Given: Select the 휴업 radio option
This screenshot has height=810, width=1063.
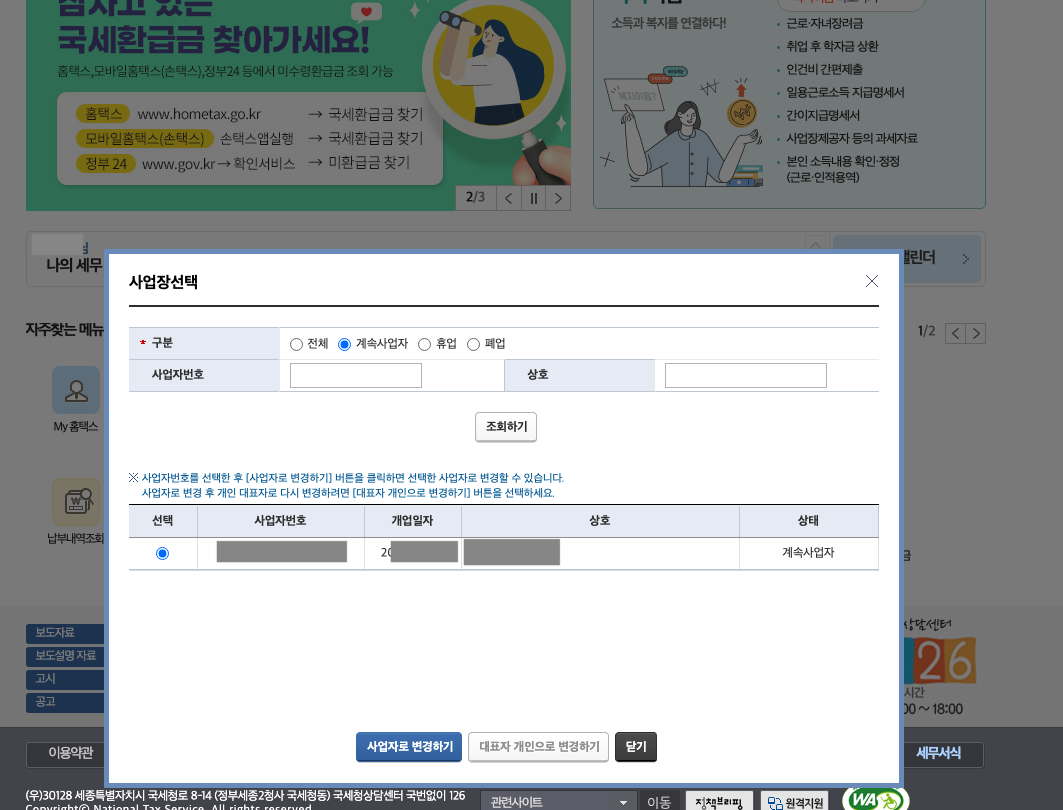Looking at the screenshot, I should (424, 344).
